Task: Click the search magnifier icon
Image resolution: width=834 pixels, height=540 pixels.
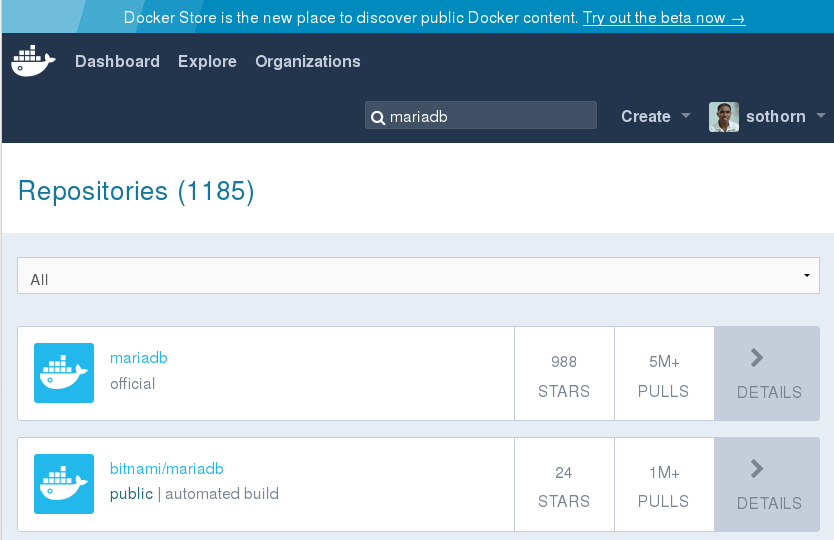Action: coord(378,118)
